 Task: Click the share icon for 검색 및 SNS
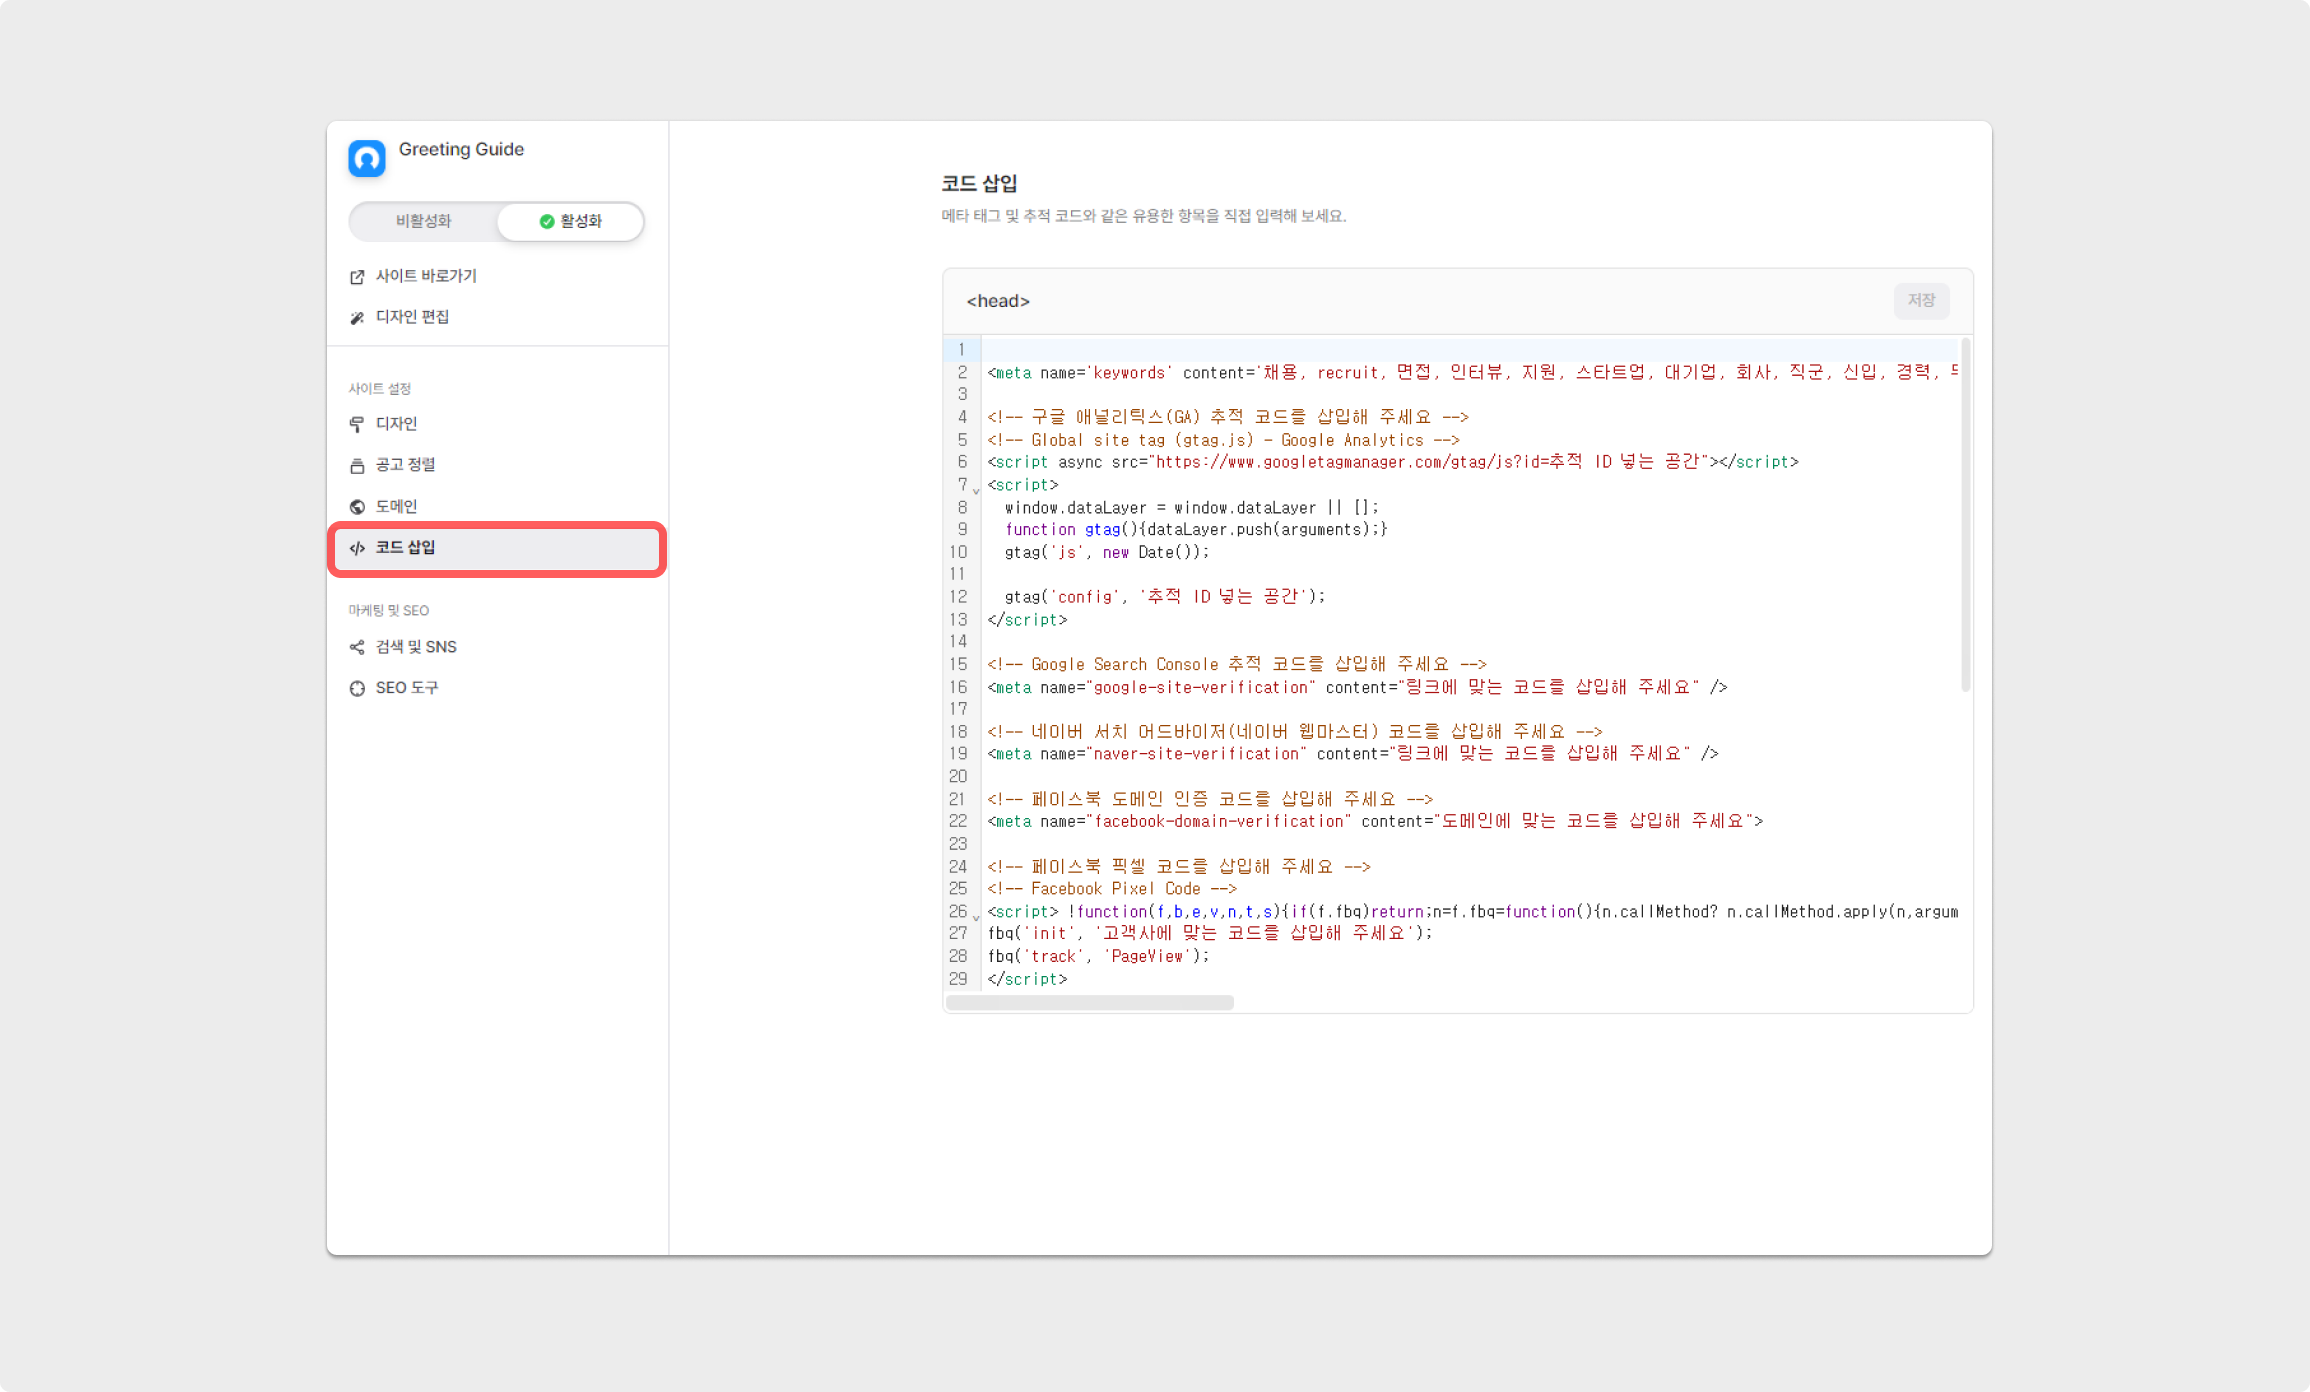point(357,647)
